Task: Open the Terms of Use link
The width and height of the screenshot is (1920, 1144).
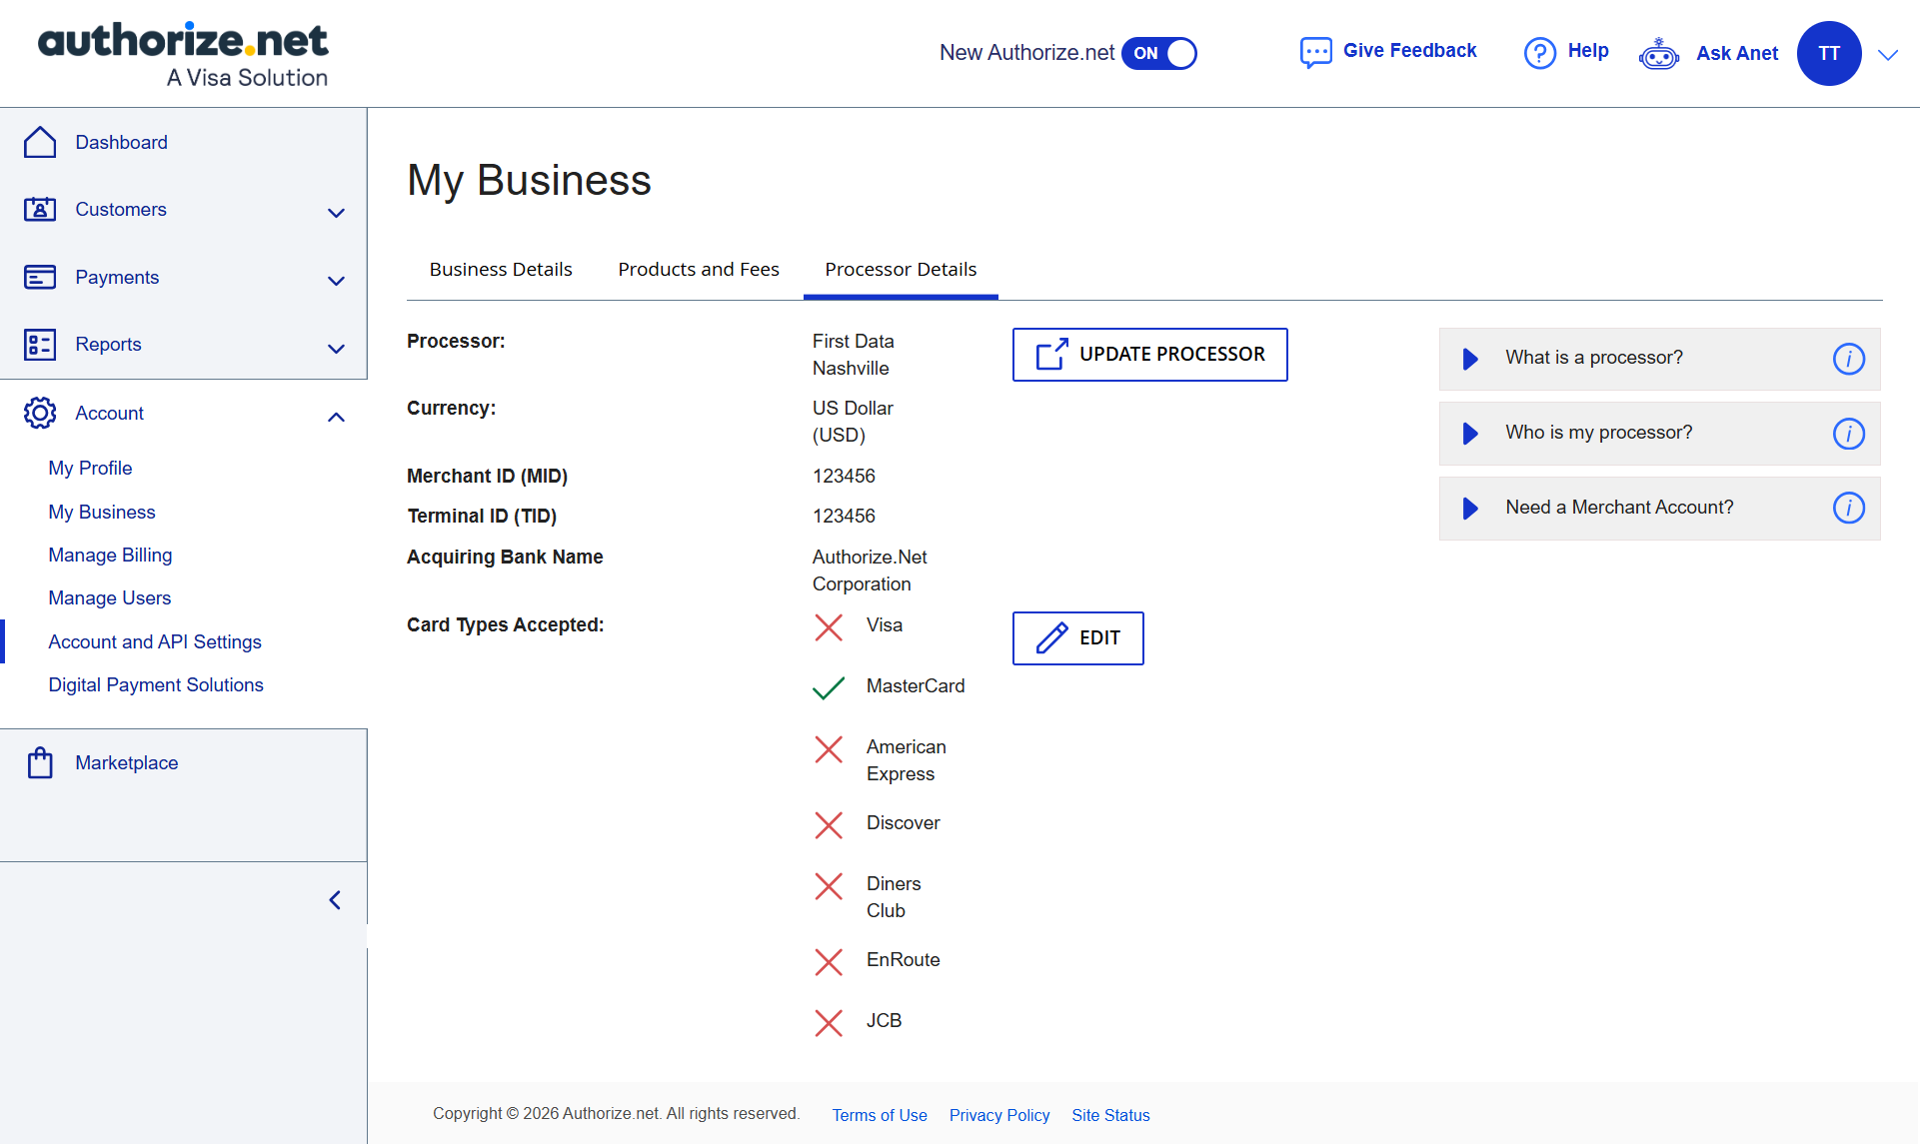Action: tap(880, 1115)
